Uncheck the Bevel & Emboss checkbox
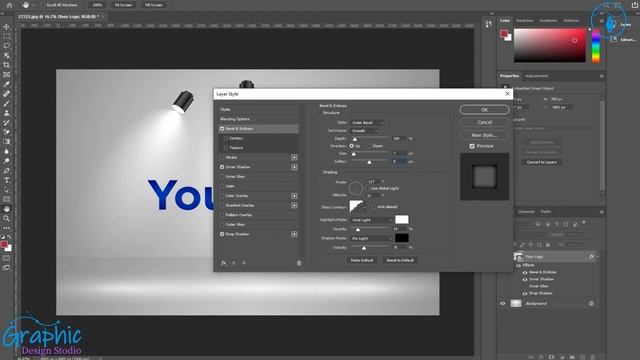Viewport: 640px width, 360px height. click(x=222, y=129)
